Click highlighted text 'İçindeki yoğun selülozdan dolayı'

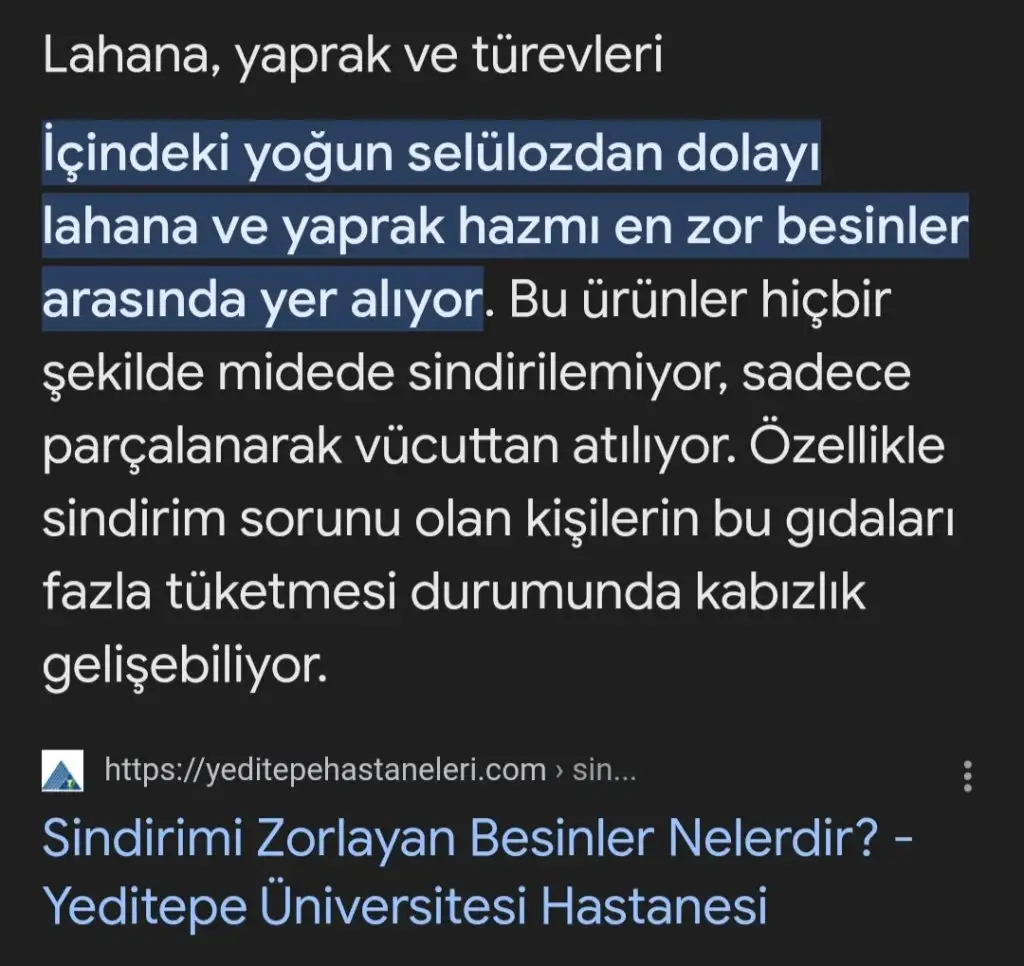click(431, 154)
